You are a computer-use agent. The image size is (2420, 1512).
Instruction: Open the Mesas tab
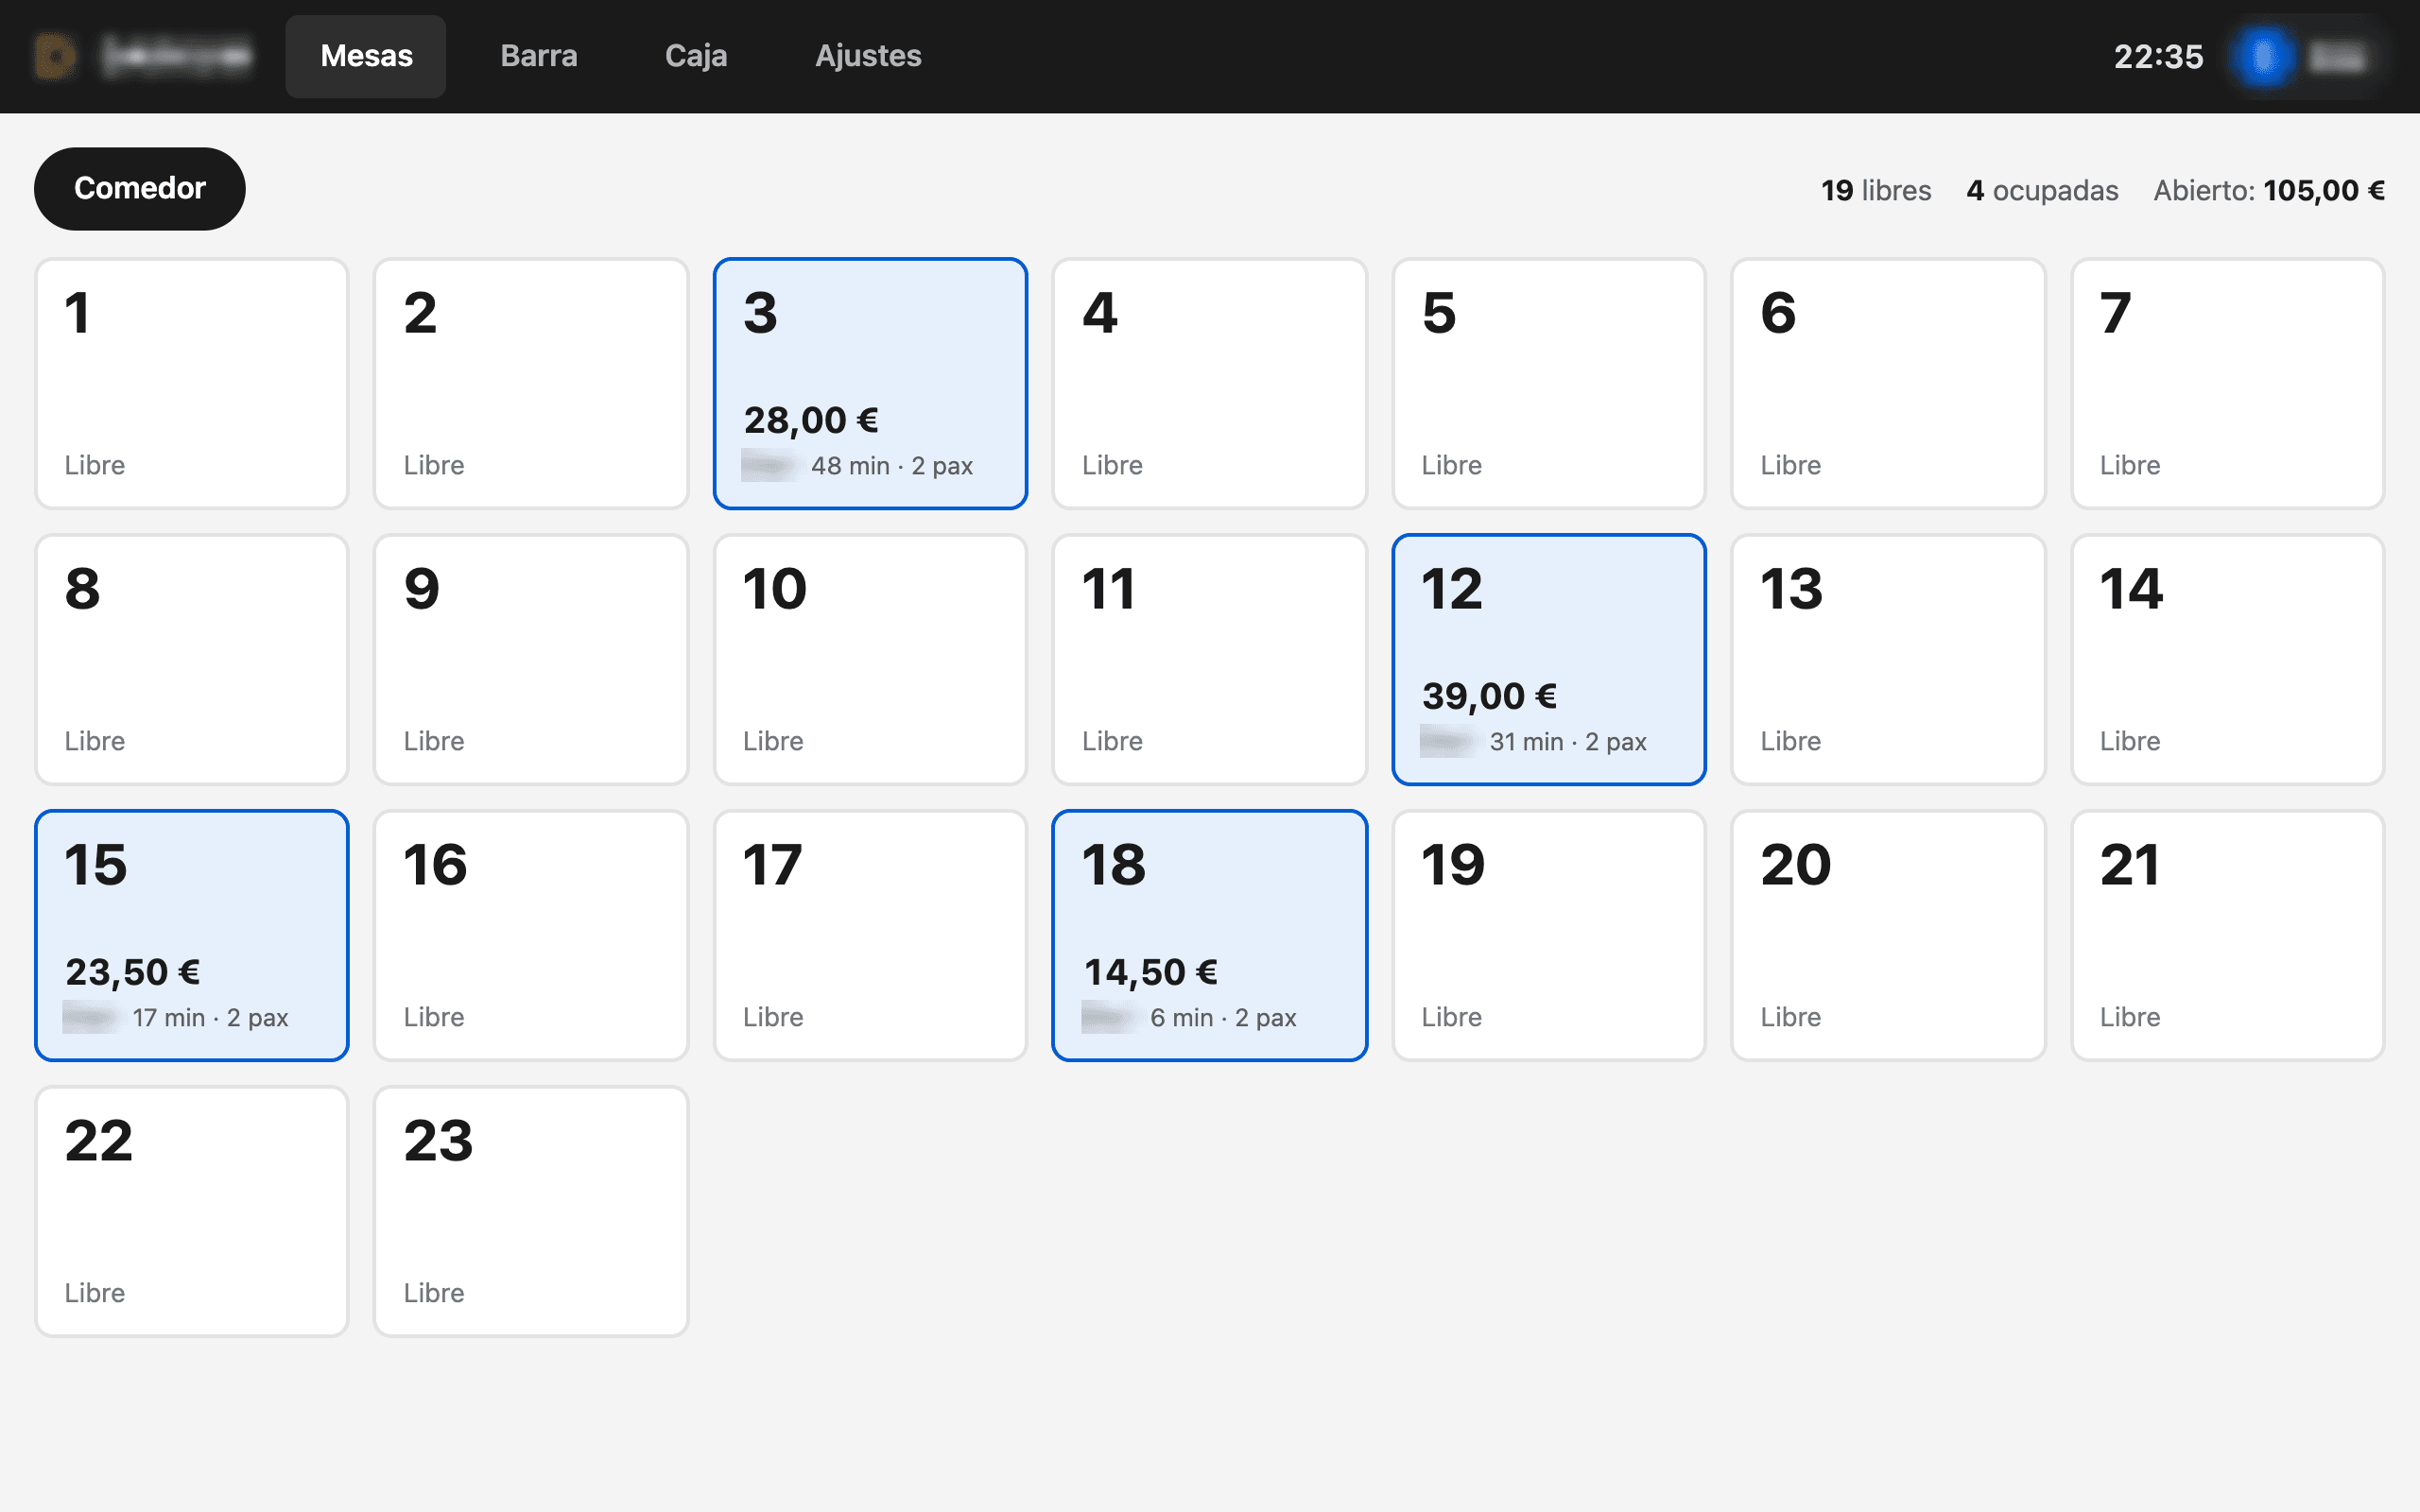tap(366, 56)
